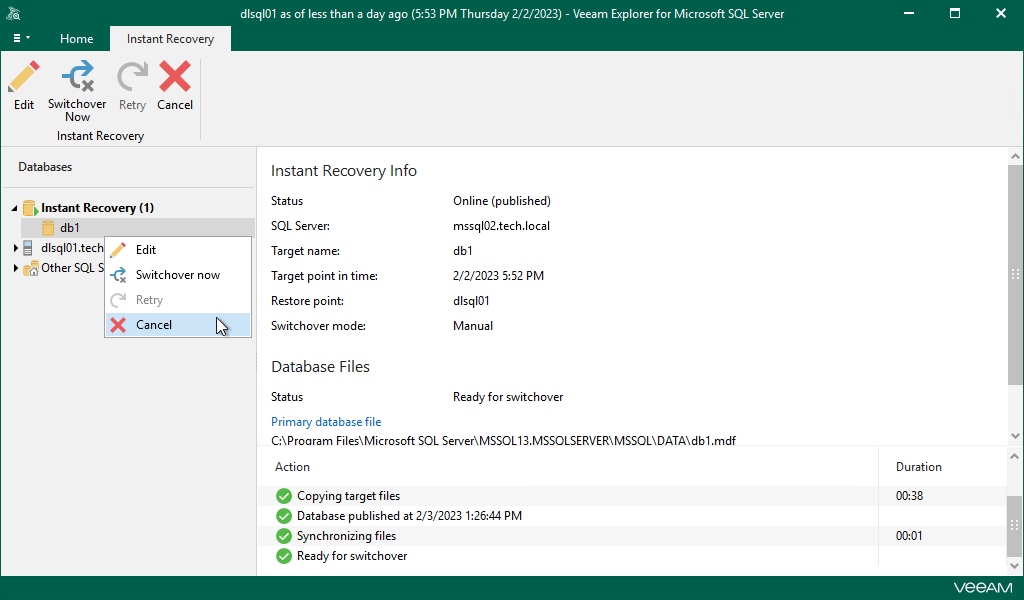Click the Database published success checkmark
This screenshot has width=1024, height=600.
pos(283,516)
